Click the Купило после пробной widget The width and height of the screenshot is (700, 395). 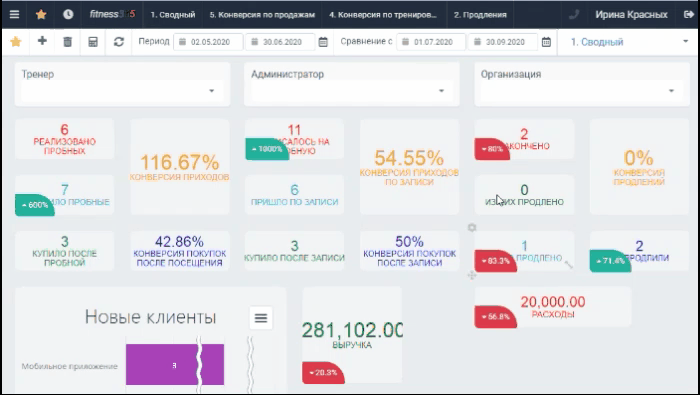[x=64, y=251]
